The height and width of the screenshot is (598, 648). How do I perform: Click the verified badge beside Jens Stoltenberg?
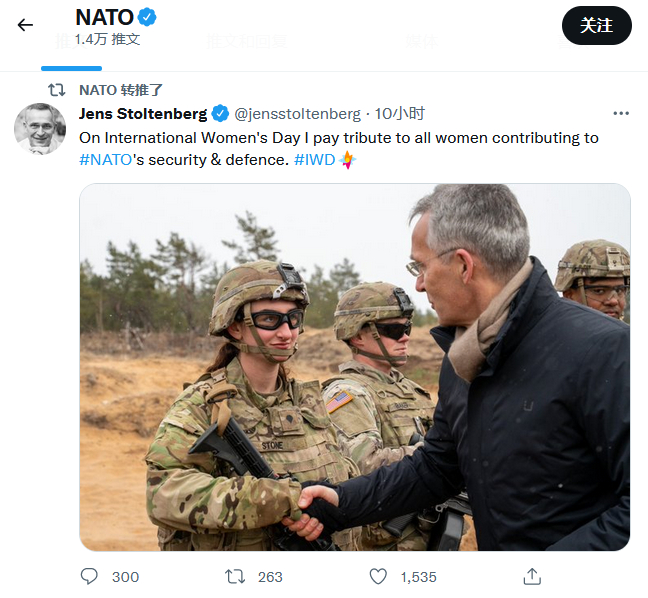(x=220, y=113)
